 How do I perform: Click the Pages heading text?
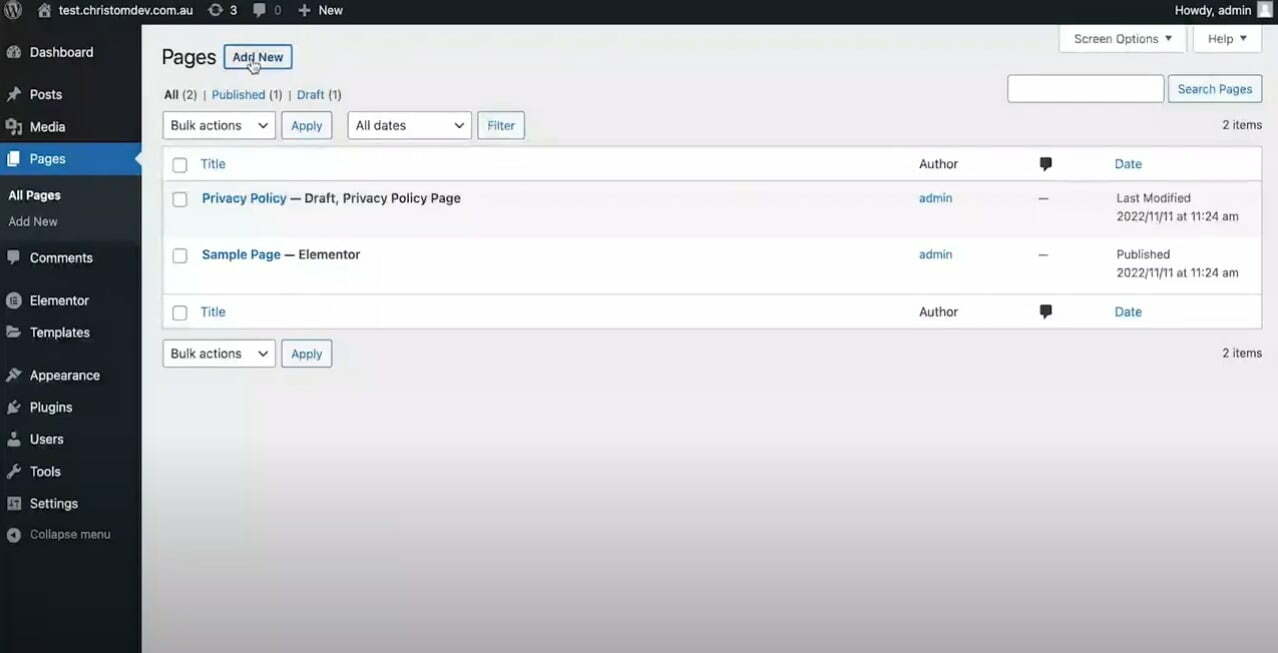pyautogui.click(x=189, y=57)
